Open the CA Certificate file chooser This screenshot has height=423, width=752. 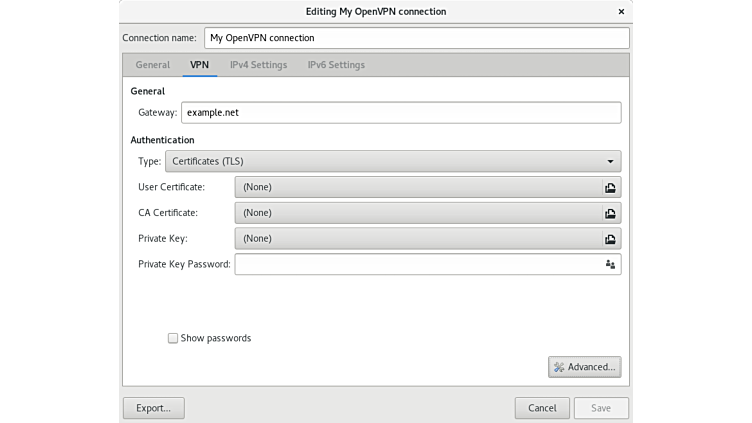pyautogui.click(x=417, y=213)
